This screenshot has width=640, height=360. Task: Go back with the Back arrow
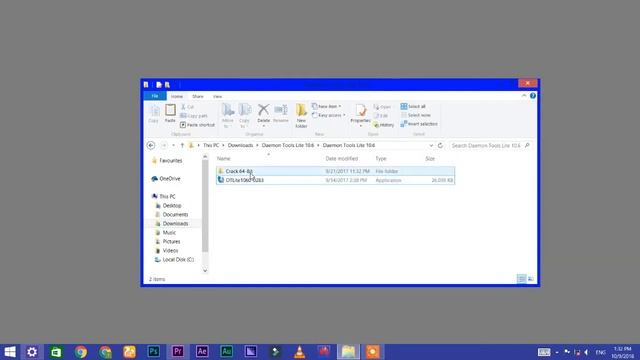(151, 145)
